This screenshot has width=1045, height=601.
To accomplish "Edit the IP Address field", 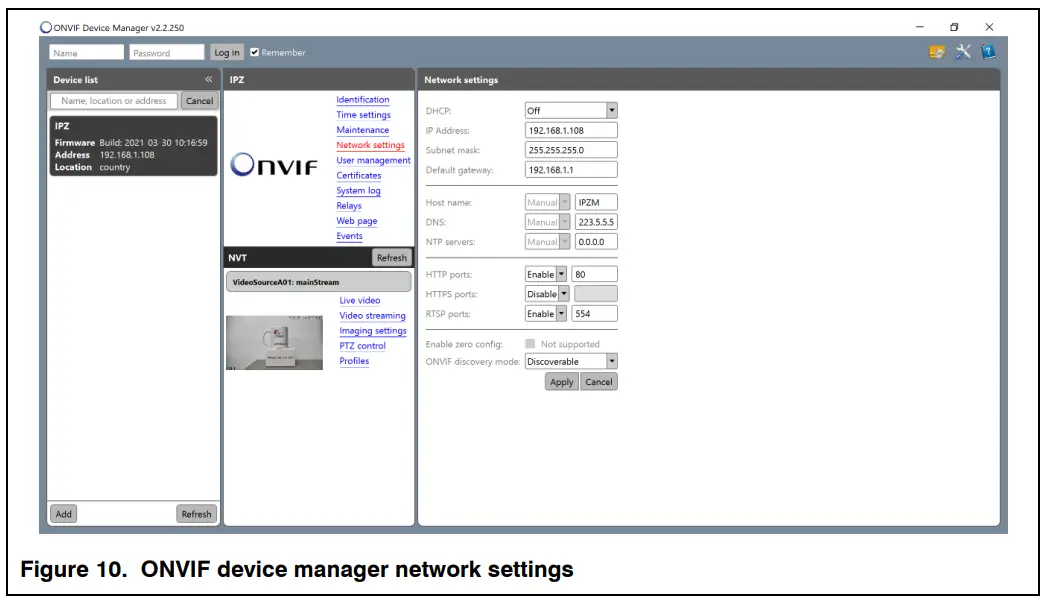I will tap(571, 131).
